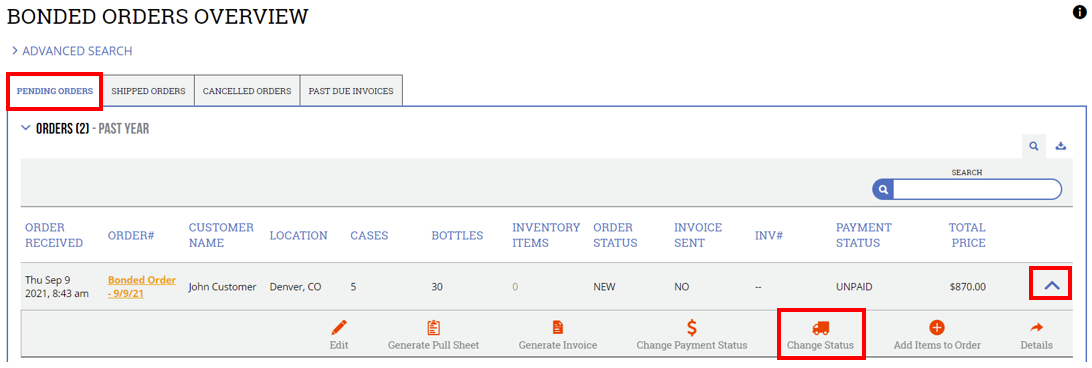Collapse the order row actions chevron
Screen dimensions: 1092x368
point(1052,285)
